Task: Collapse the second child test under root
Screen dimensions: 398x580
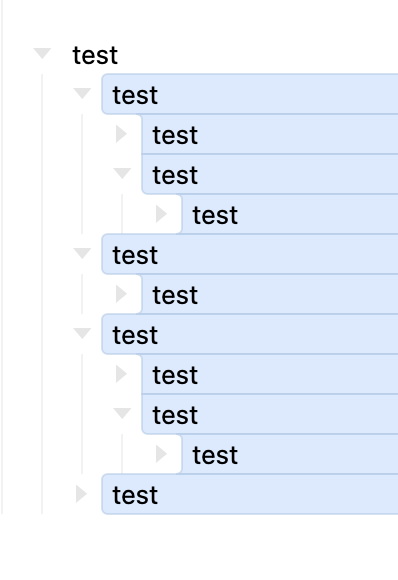Action: [x=82, y=253]
